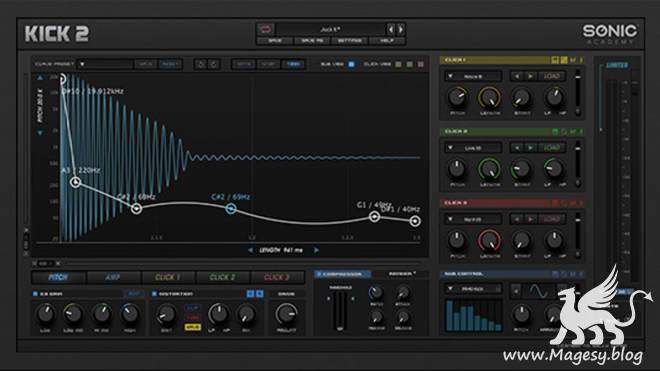The image size is (660, 371).
Task: Increase kick length with right arrow
Action: point(316,250)
